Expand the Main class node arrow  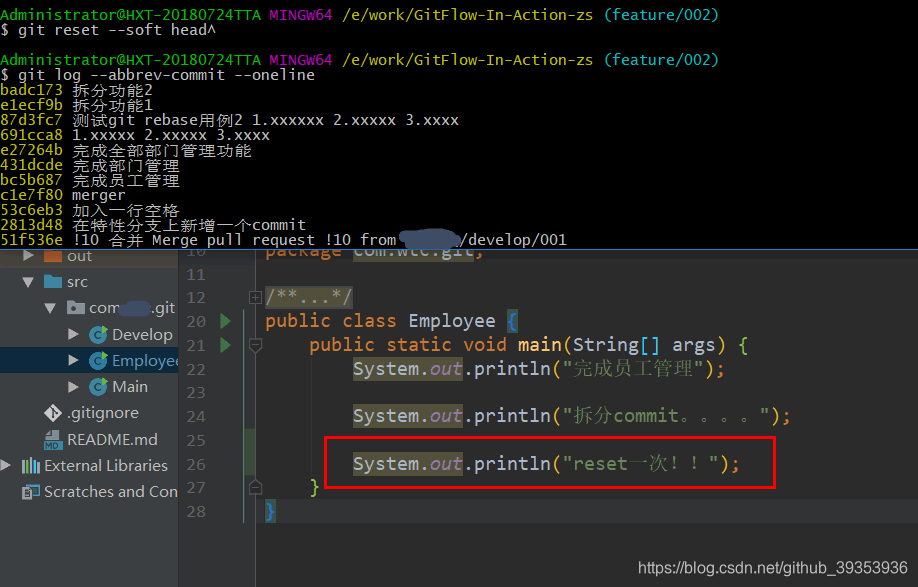tap(73, 386)
